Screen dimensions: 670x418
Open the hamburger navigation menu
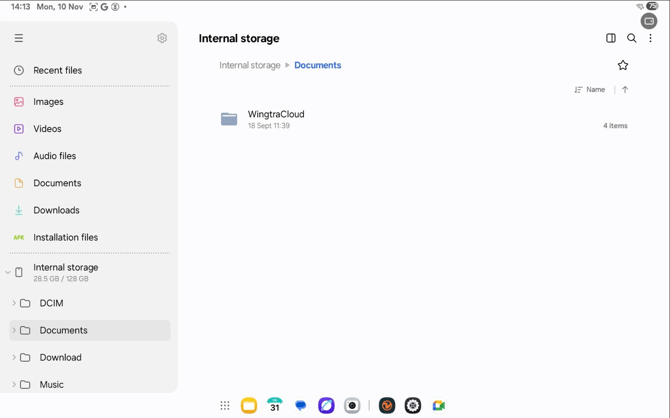point(19,38)
